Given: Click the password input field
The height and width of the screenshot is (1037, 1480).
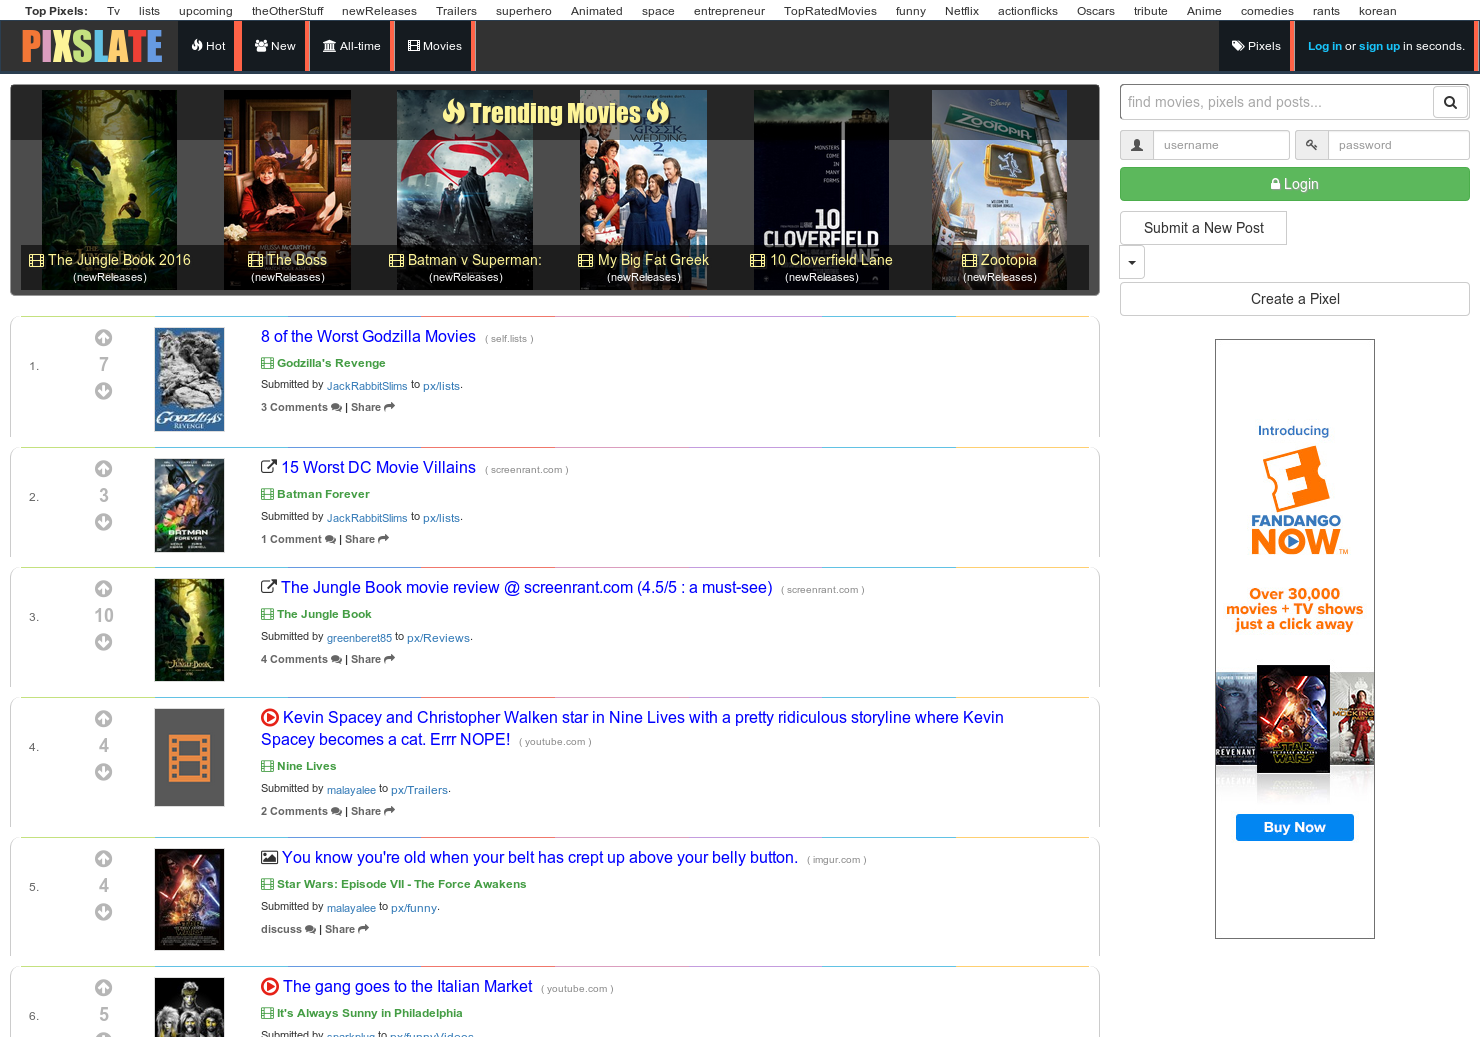Looking at the screenshot, I should 1398,145.
